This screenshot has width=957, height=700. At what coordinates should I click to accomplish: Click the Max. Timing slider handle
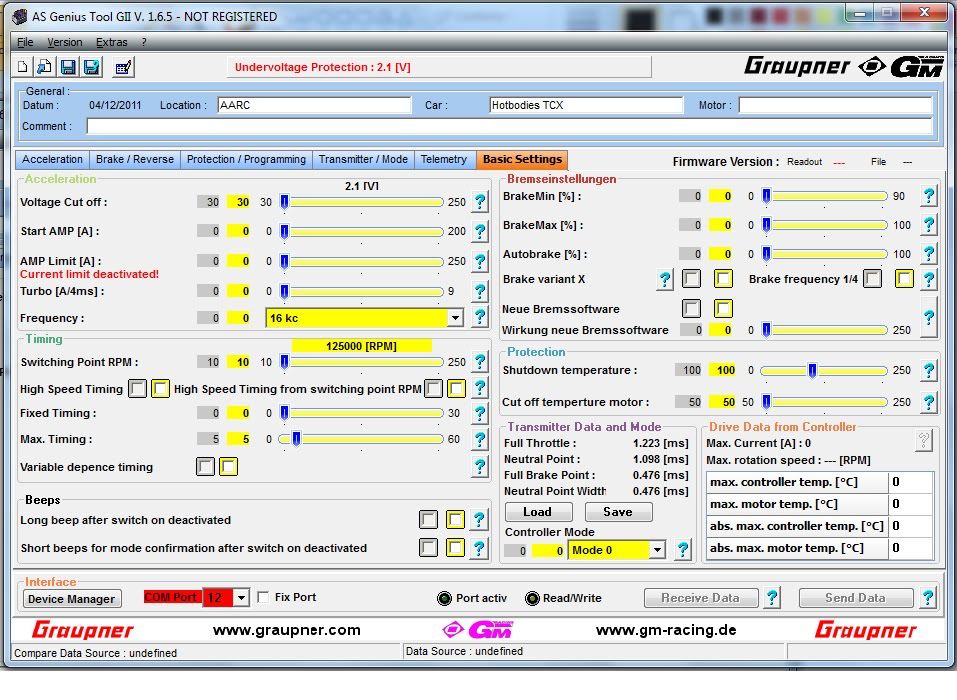point(296,439)
